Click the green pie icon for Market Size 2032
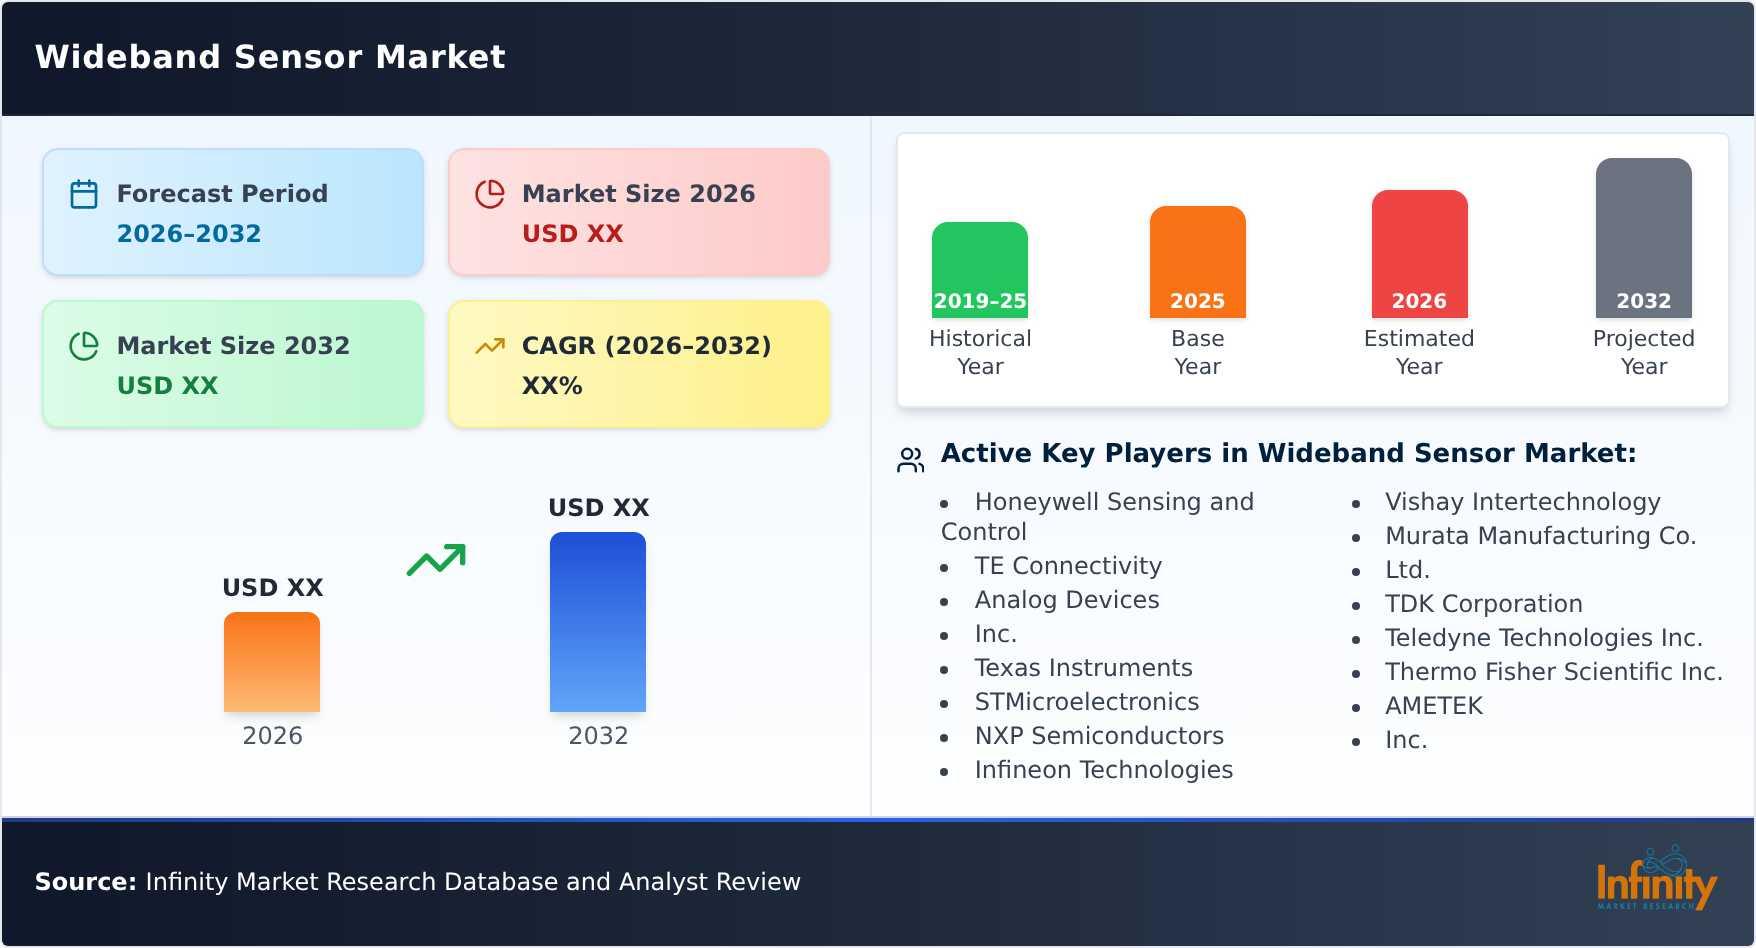This screenshot has width=1756, height=948. tap(84, 346)
